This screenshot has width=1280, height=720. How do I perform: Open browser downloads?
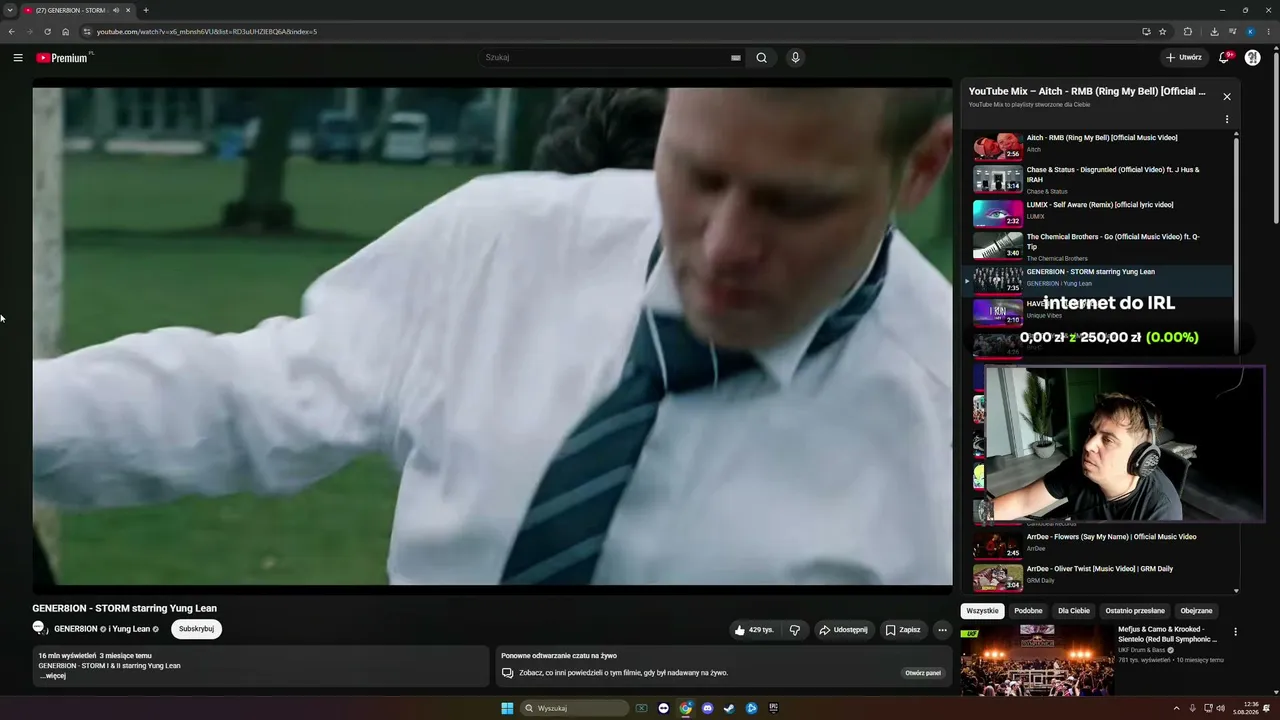pos(1214,32)
